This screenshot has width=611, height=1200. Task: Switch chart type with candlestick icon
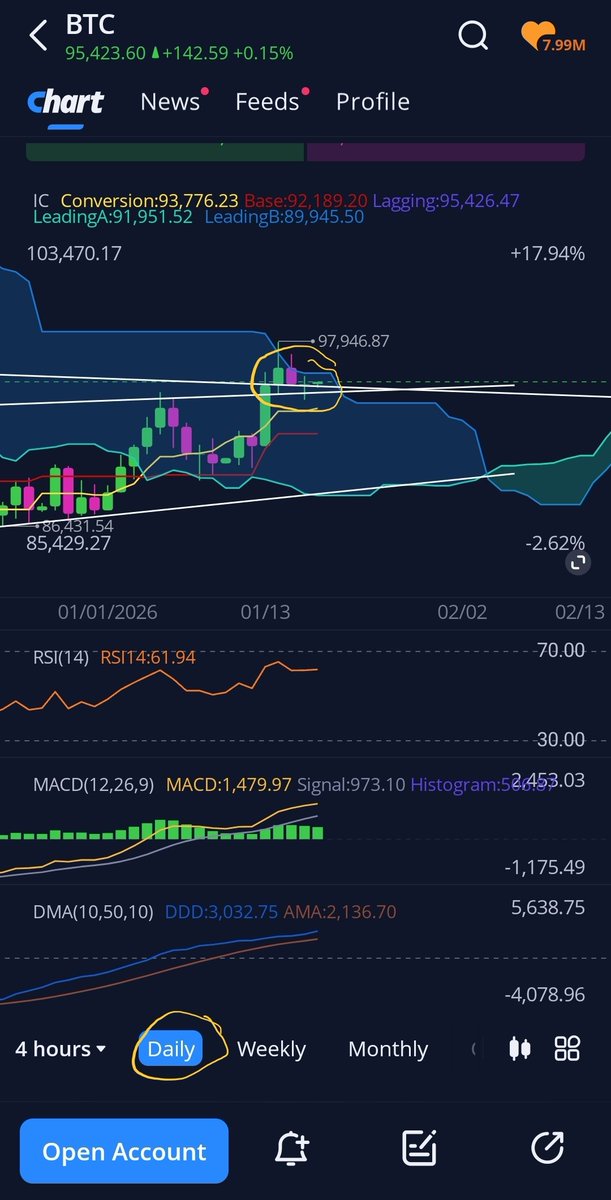click(519, 1048)
